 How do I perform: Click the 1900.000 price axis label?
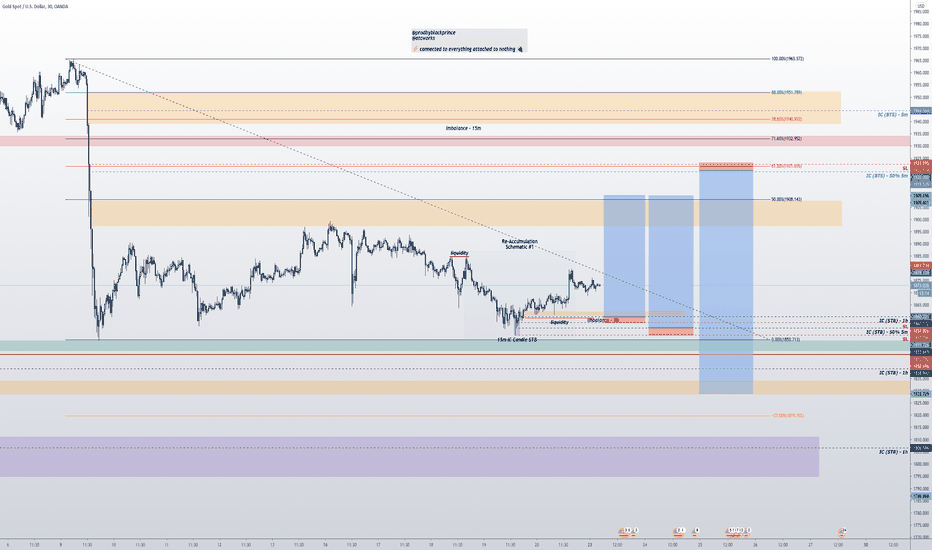click(921, 219)
